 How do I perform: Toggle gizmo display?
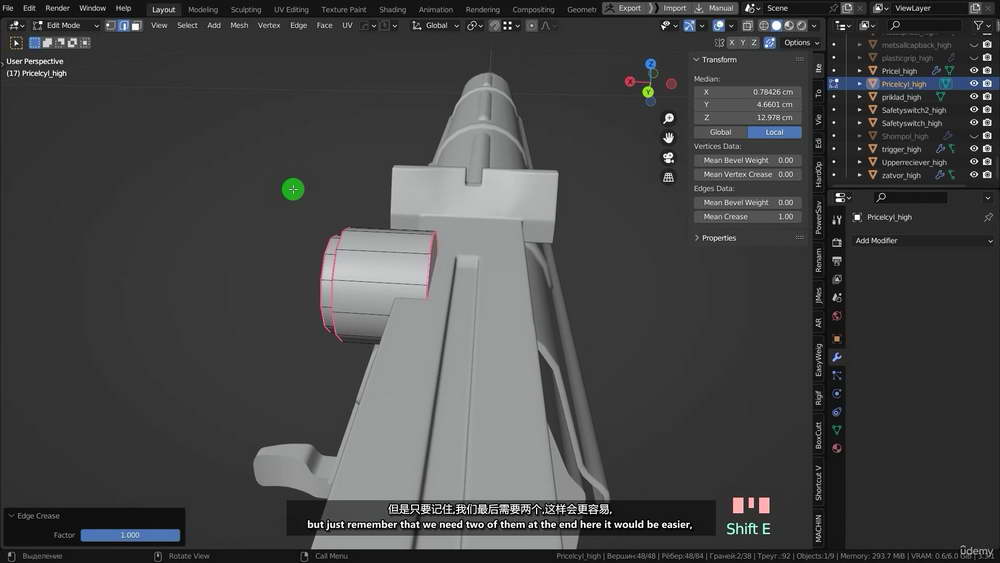689,26
